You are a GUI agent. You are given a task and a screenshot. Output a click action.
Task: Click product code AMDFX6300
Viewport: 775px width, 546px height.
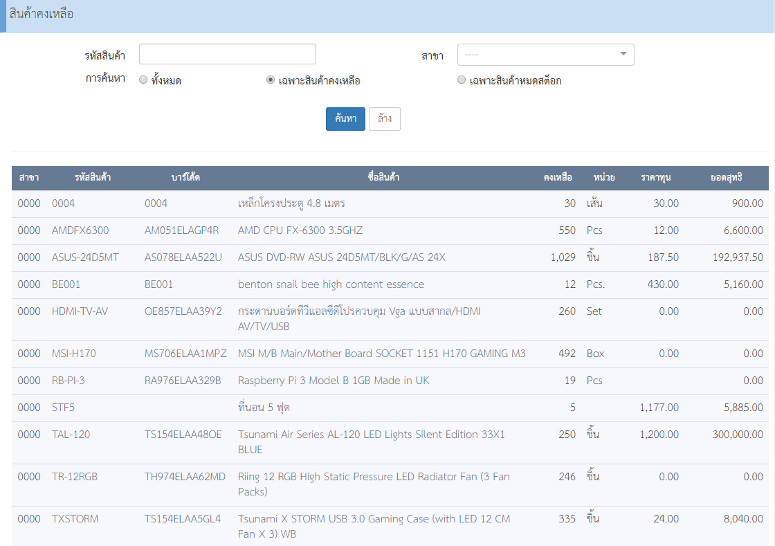pos(80,230)
